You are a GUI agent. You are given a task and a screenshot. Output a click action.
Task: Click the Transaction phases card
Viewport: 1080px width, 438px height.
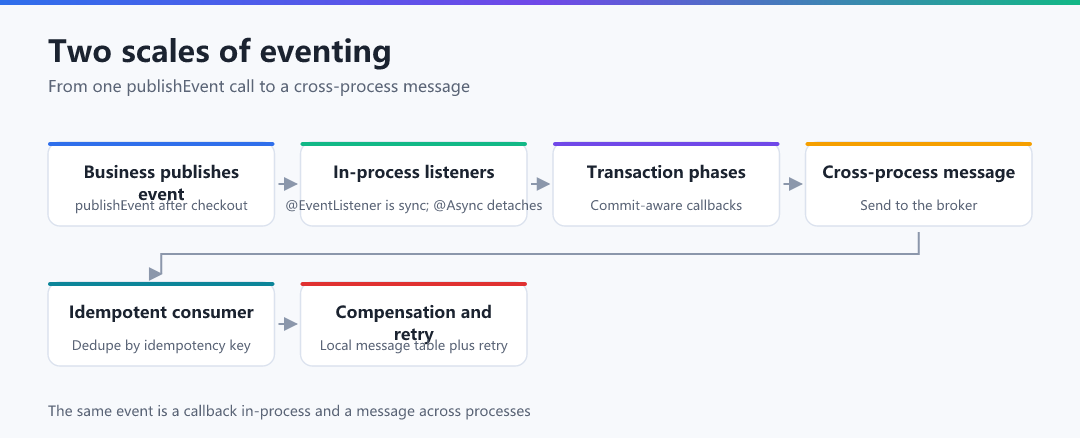pyautogui.click(x=666, y=185)
